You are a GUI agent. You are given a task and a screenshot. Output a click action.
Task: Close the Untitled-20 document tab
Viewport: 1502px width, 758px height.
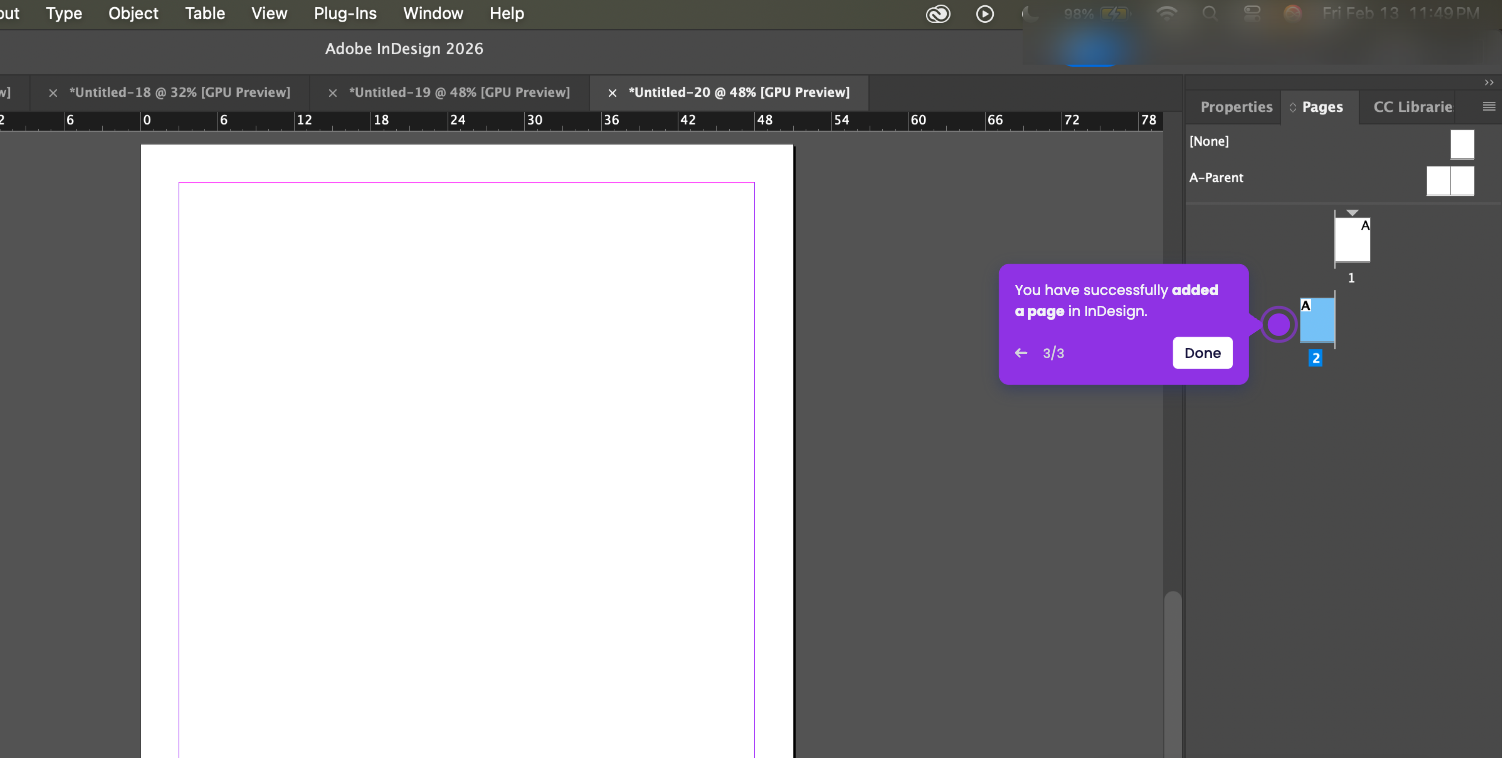coord(613,93)
